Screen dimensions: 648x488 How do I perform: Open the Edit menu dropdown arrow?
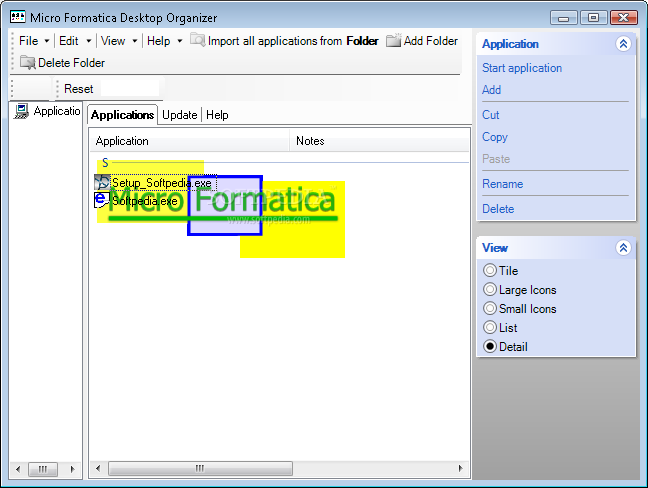click(88, 41)
